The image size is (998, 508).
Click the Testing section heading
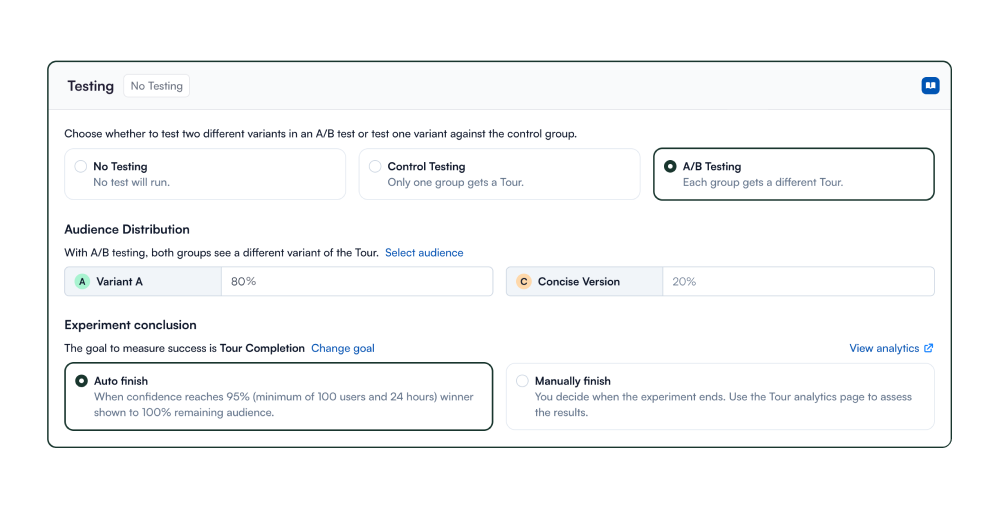coord(91,86)
